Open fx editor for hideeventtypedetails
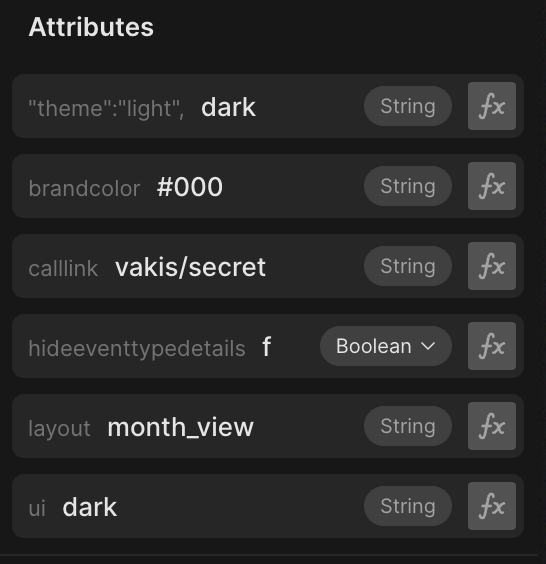546x564 pixels. [x=492, y=346]
